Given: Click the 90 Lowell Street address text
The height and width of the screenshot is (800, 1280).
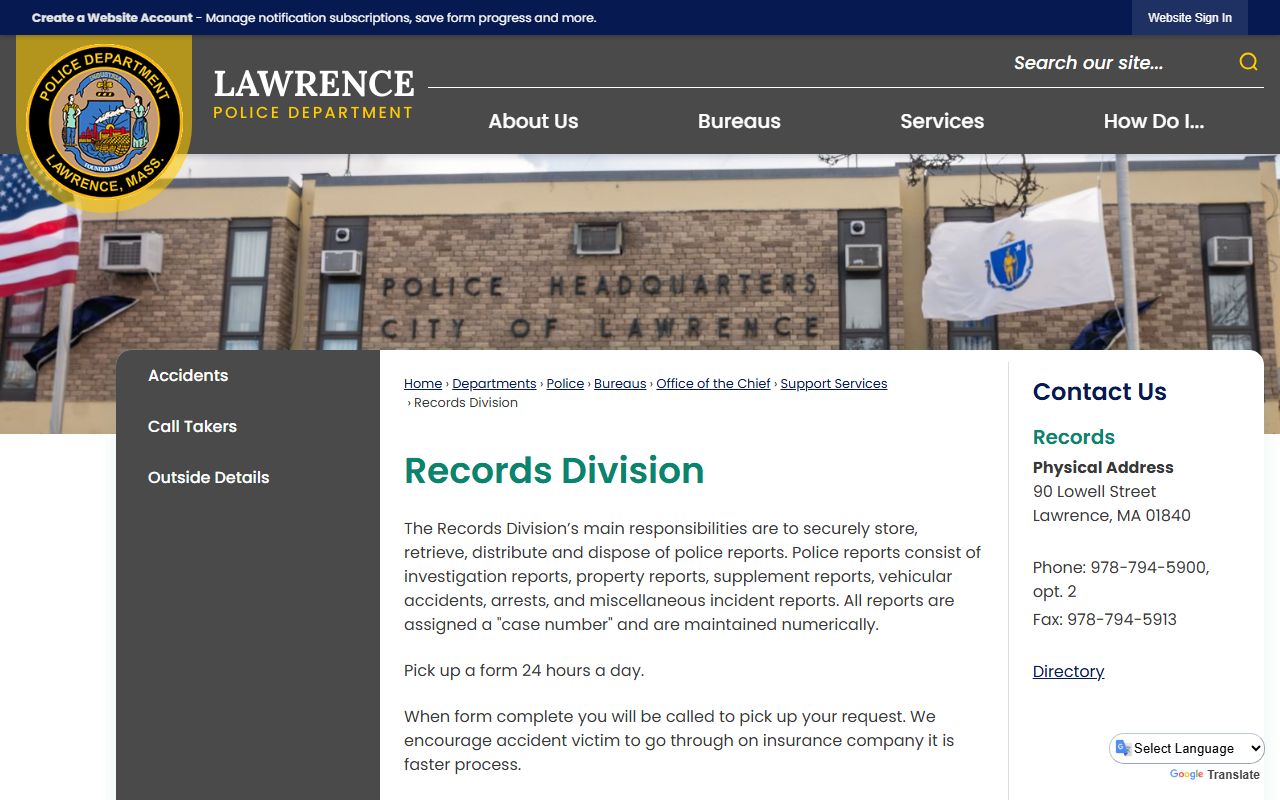Looking at the screenshot, I should [x=1094, y=491].
